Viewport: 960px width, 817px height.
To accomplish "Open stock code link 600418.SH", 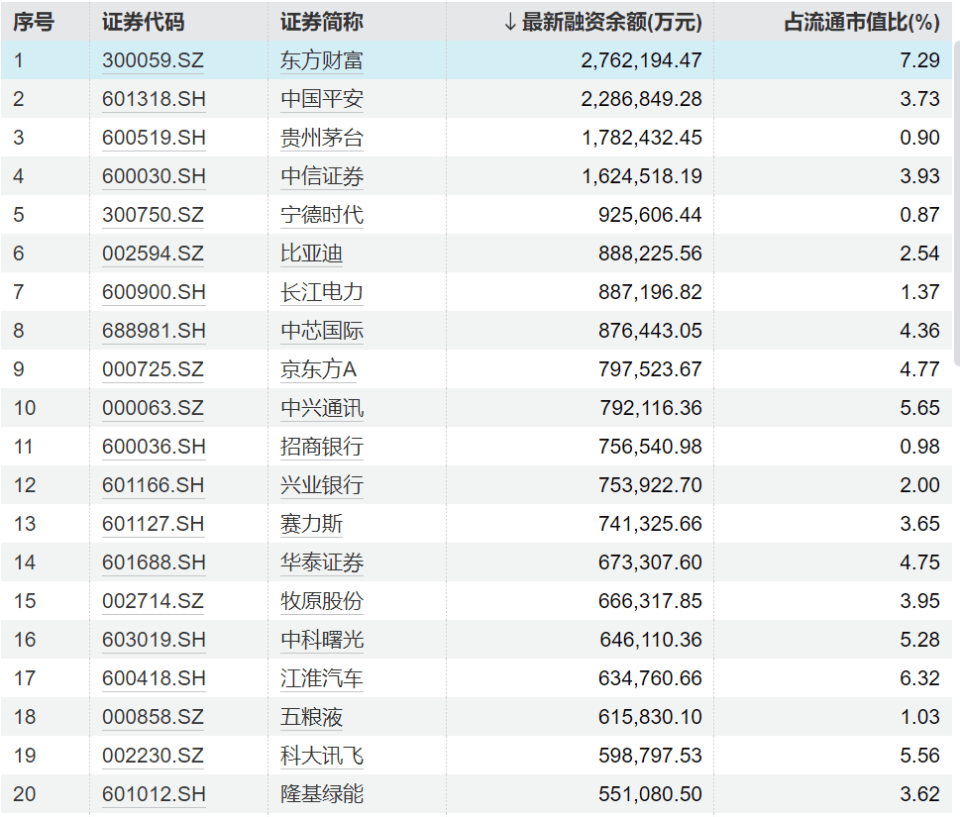I will tap(154, 678).
